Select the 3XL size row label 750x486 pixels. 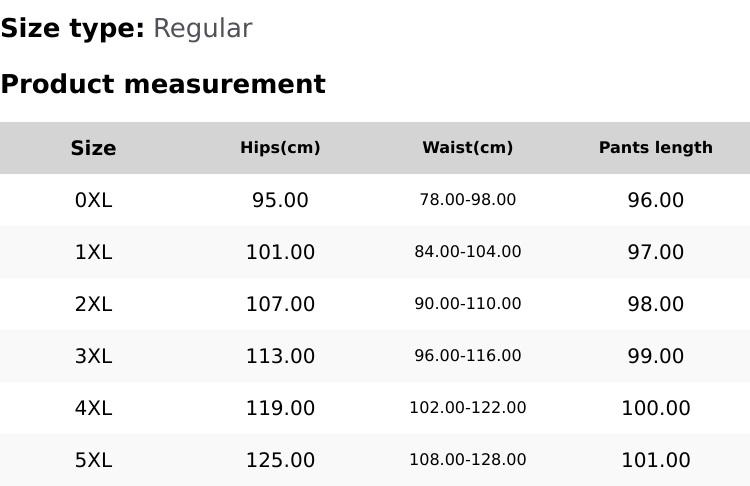93,356
